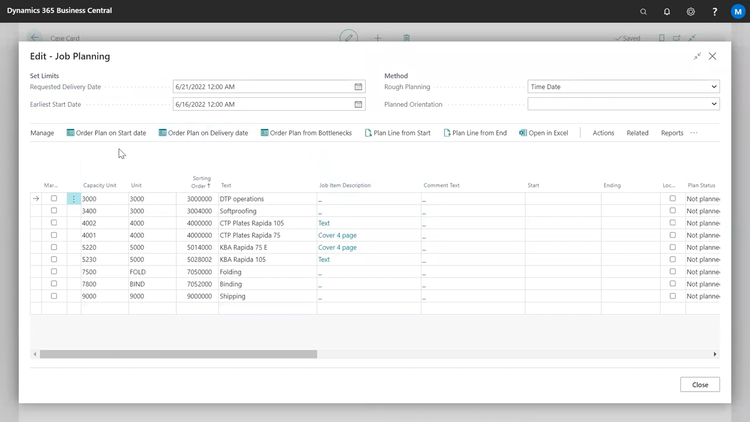
Task: Open the Actions menu
Action: click(603, 133)
